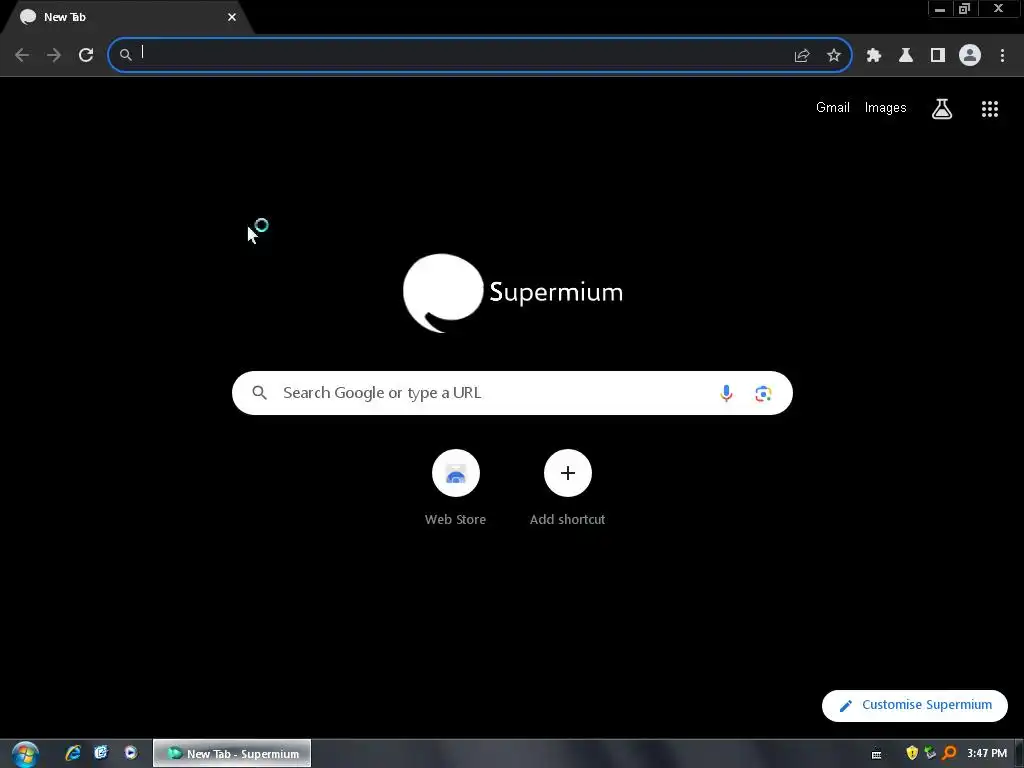Image resolution: width=1024 pixels, height=768 pixels.
Task: Open the Extensions puzzle menu
Action: [x=874, y=56]
